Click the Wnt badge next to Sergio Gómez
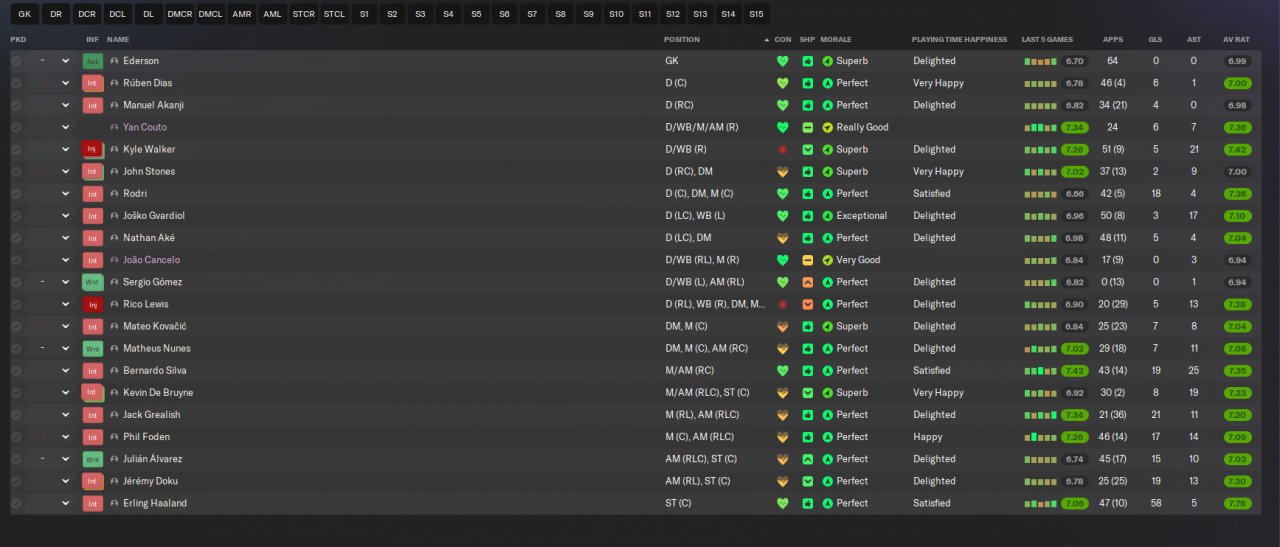Image resolution: width=1280 pixels, height=547 pixels. click(x=93, y=282)
